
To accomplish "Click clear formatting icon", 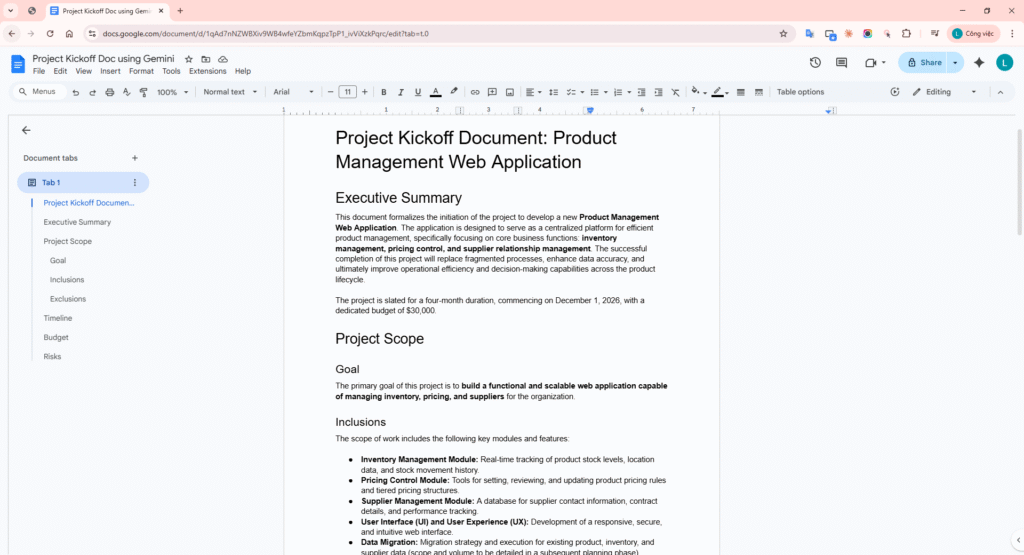I will pyautogui.click(x=675, y=92).
